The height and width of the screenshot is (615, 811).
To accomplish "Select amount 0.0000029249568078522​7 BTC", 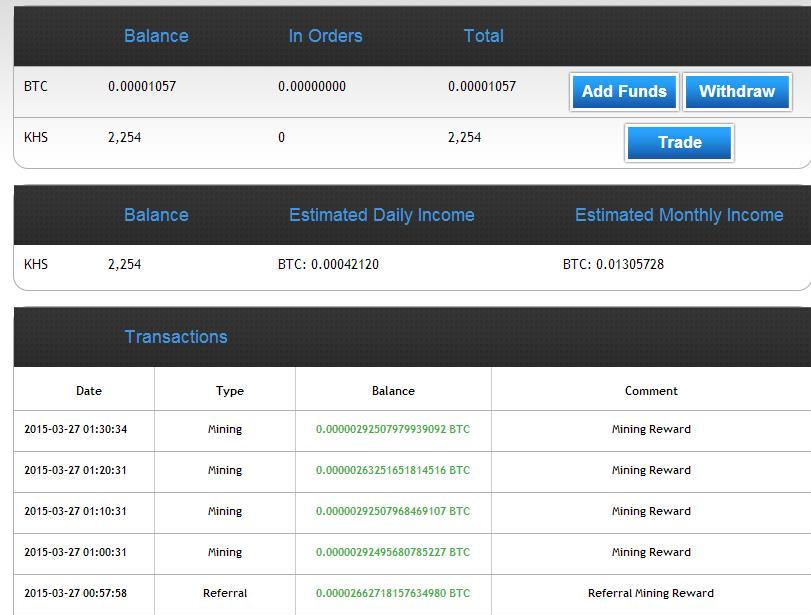I will click(x=393, y=552).
